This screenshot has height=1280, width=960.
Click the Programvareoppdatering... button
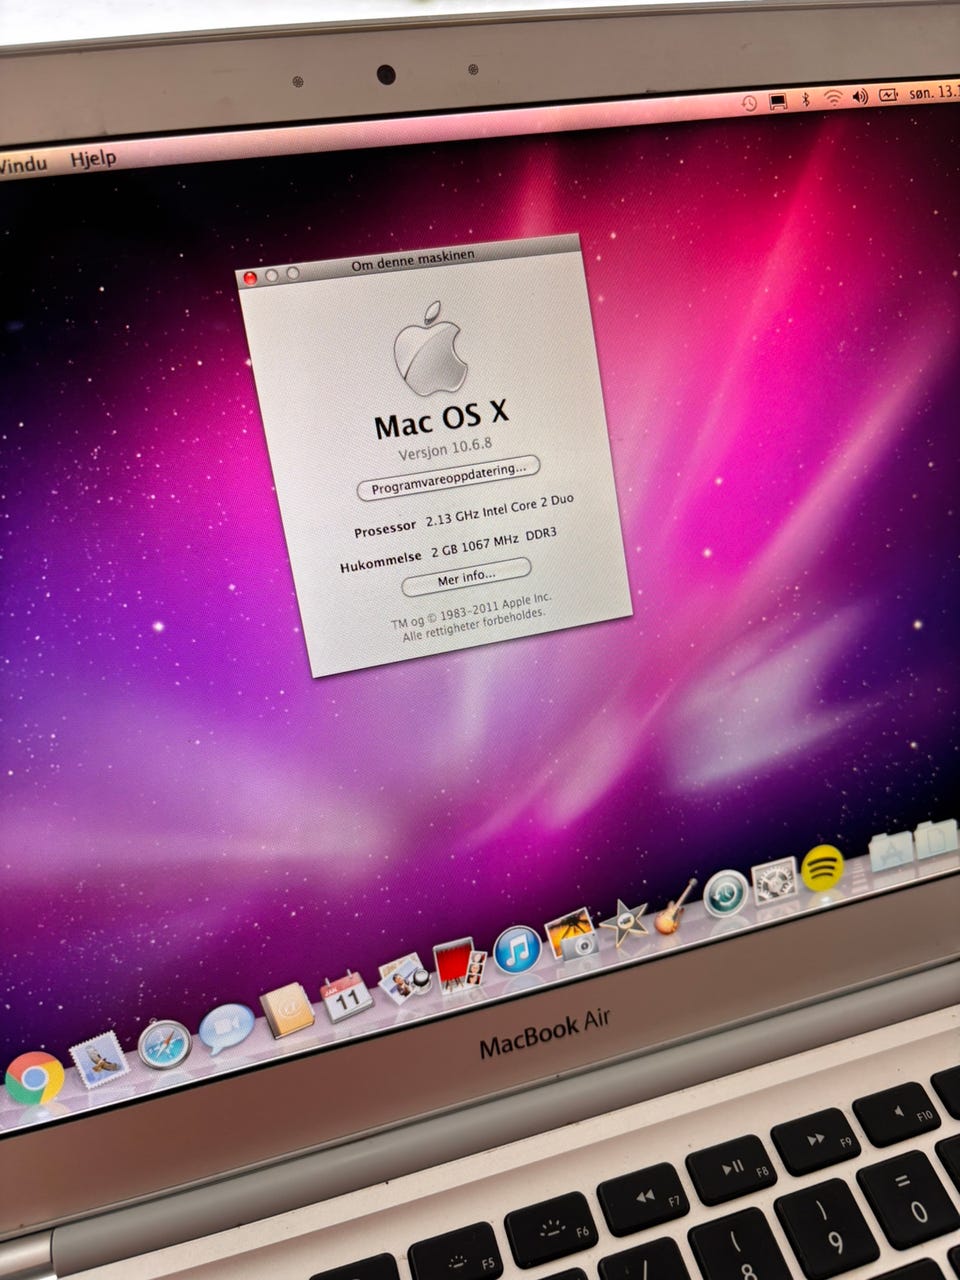point(449,477)
